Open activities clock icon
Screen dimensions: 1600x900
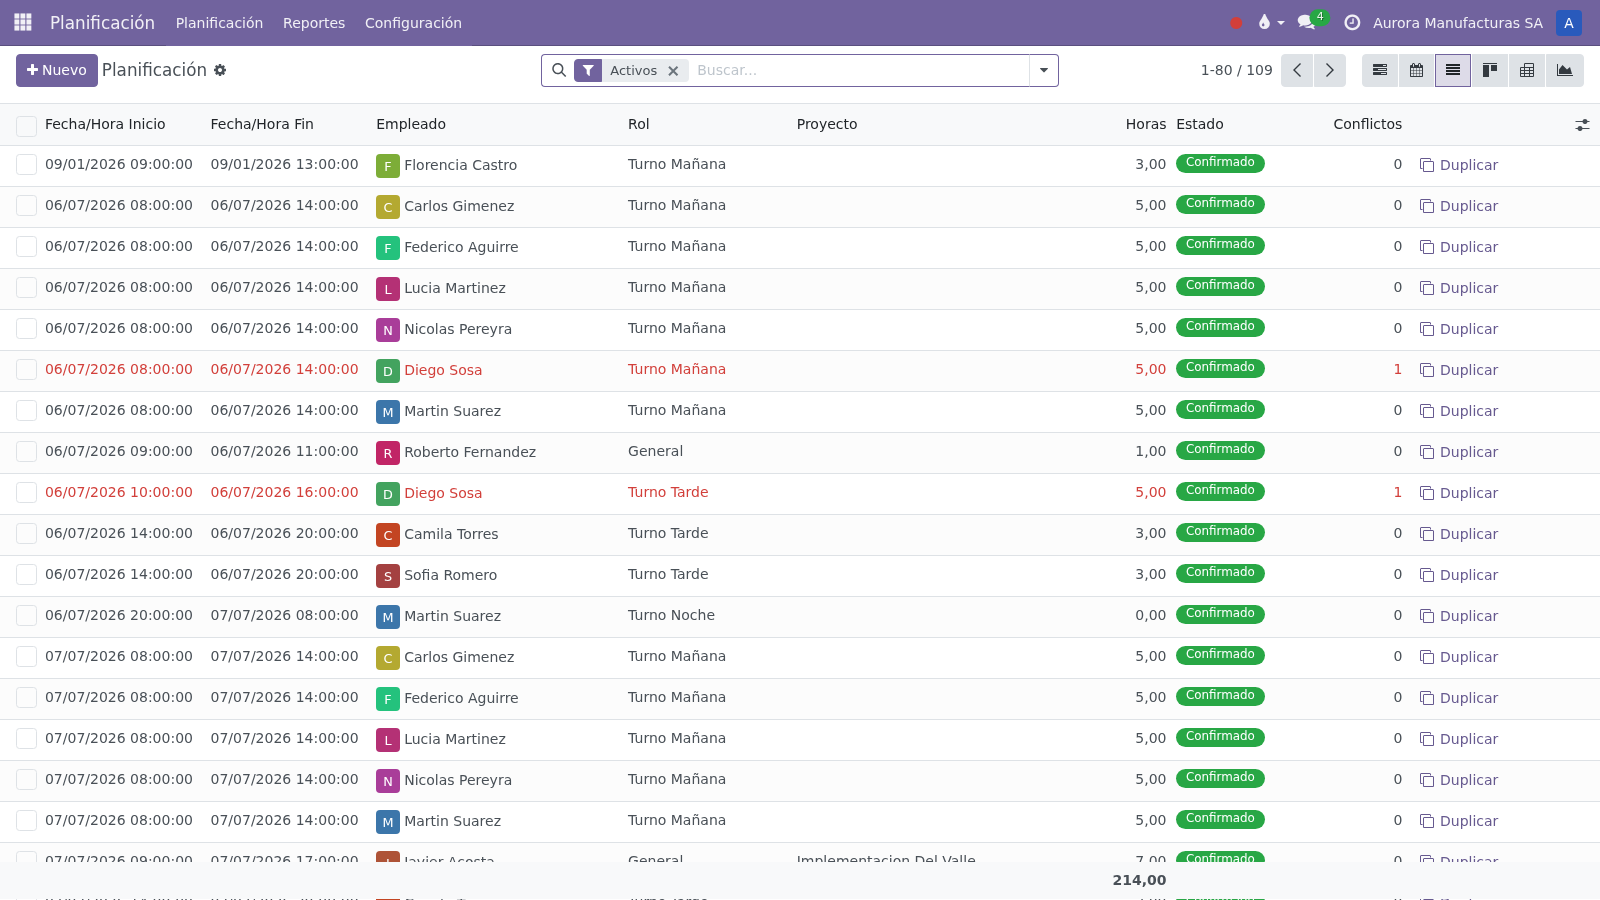point(1352,22)
